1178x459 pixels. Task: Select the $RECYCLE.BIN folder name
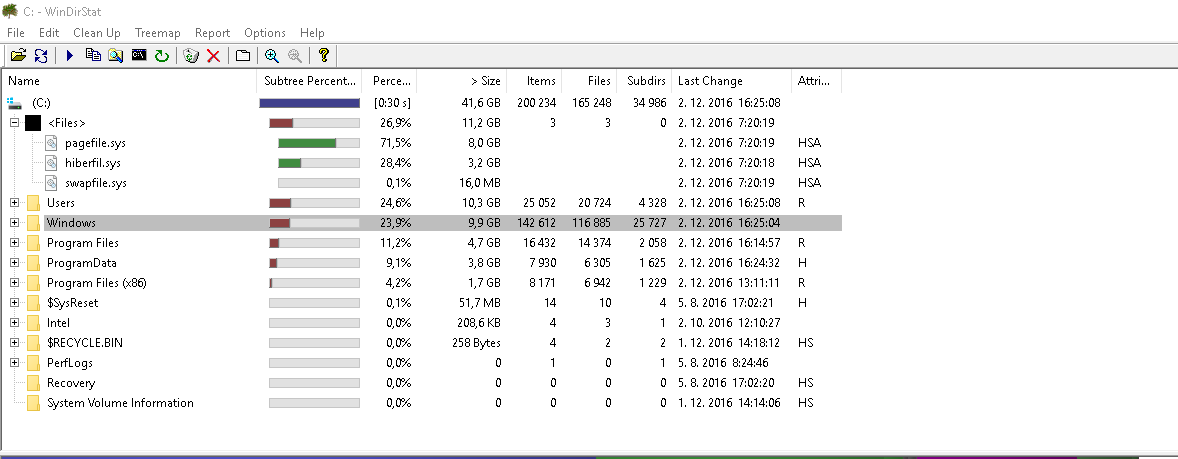click(85, 343)
